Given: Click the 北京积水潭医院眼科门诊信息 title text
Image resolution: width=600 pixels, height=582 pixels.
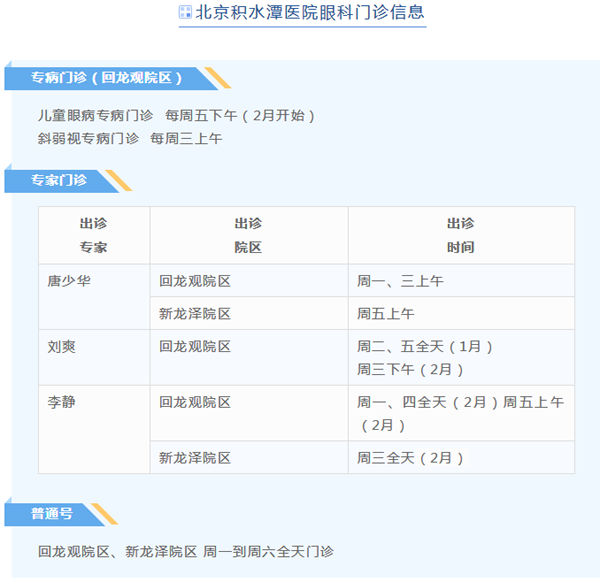Looking at the screenshot, I should [x=310, y=13].
